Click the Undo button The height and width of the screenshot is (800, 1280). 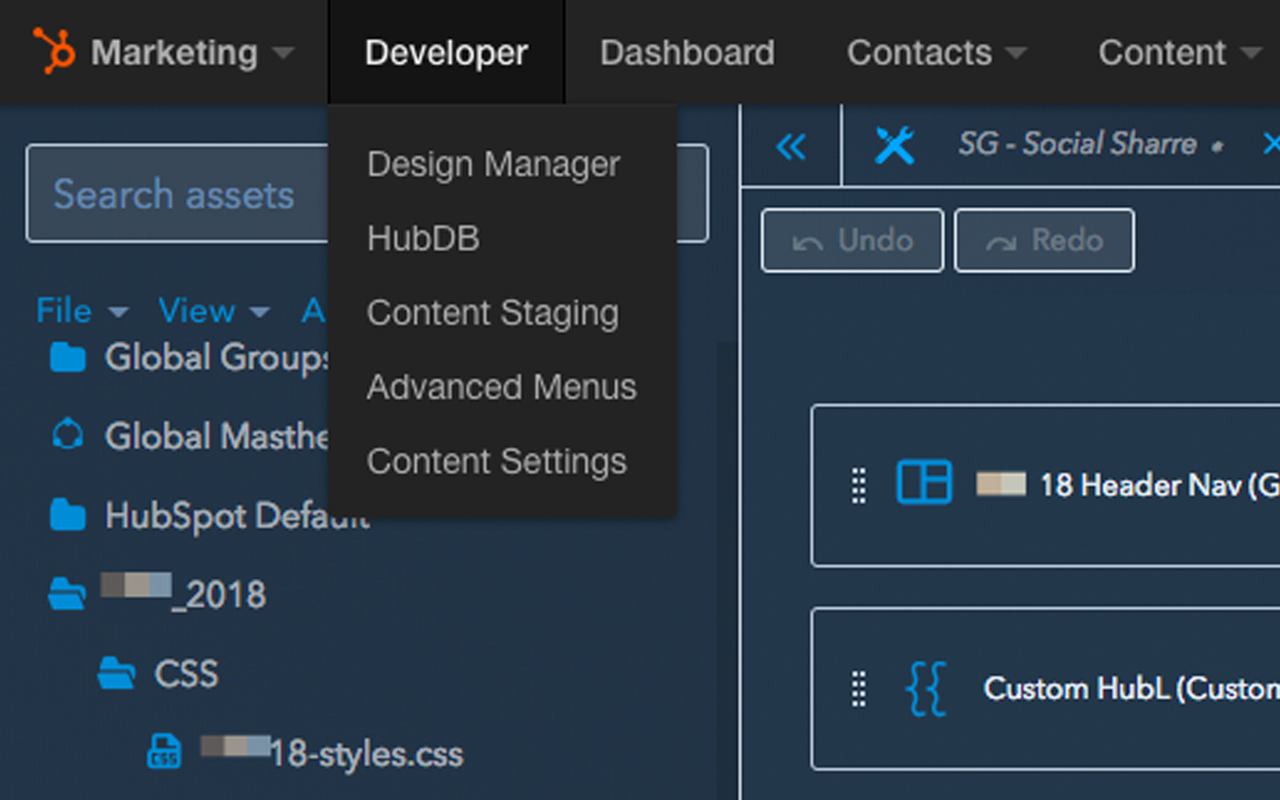(852, 240)
